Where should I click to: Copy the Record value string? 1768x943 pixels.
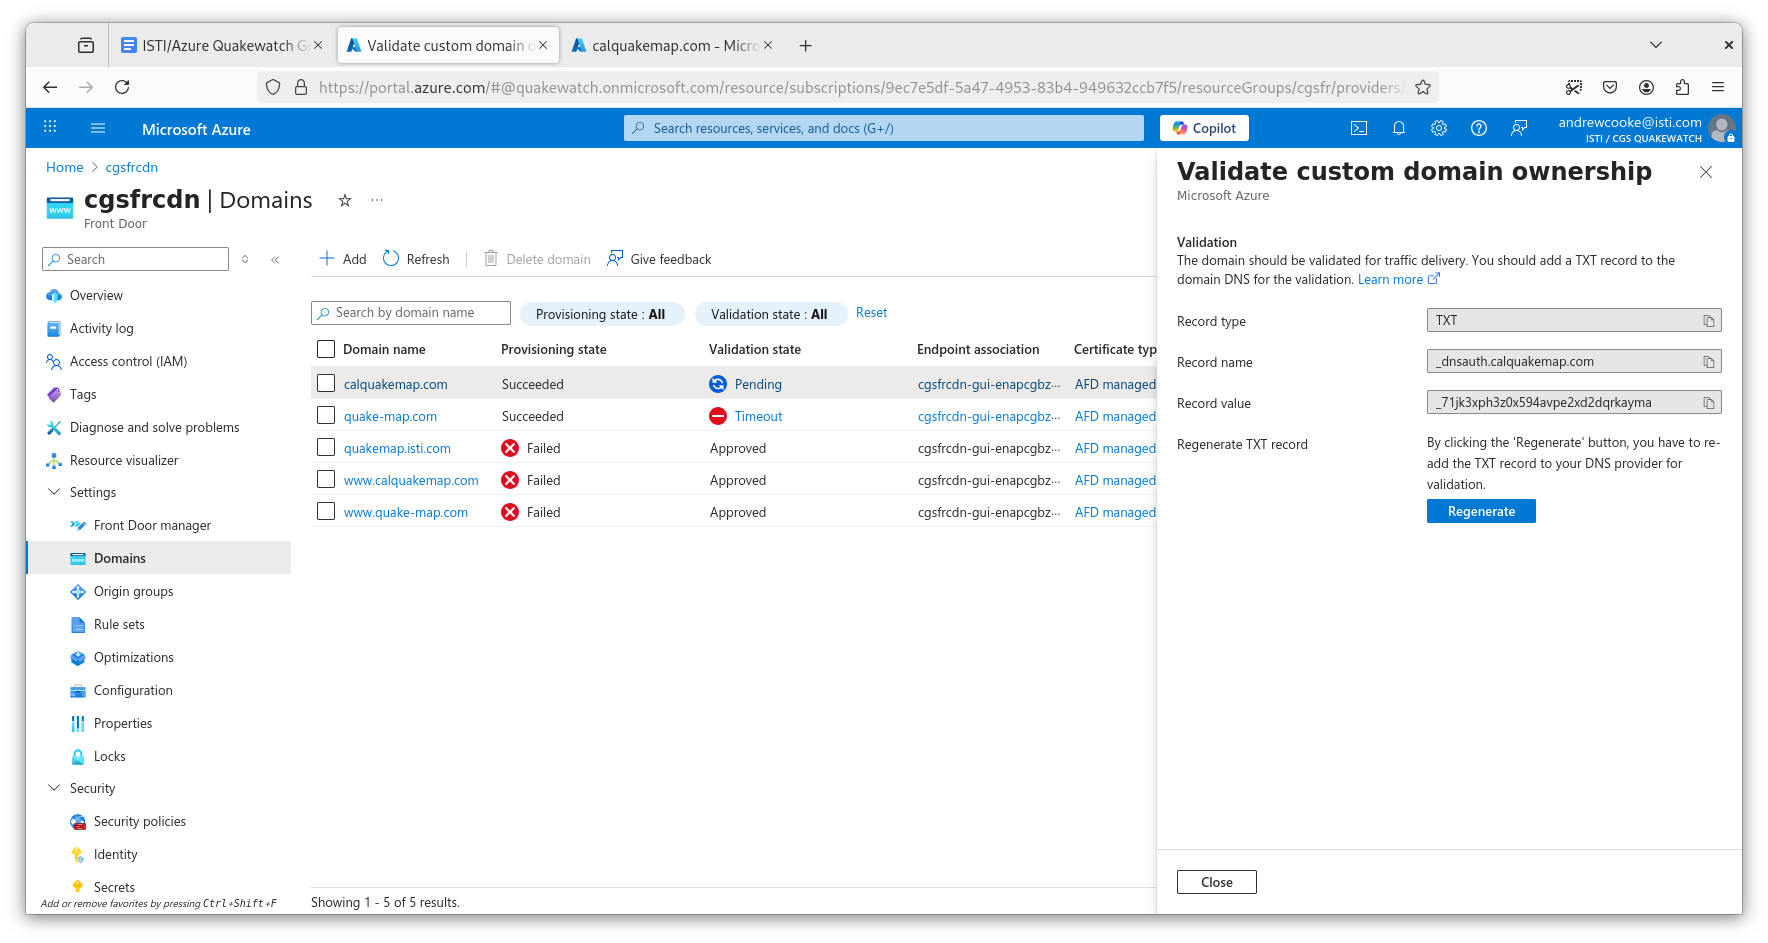point(1709,403)
